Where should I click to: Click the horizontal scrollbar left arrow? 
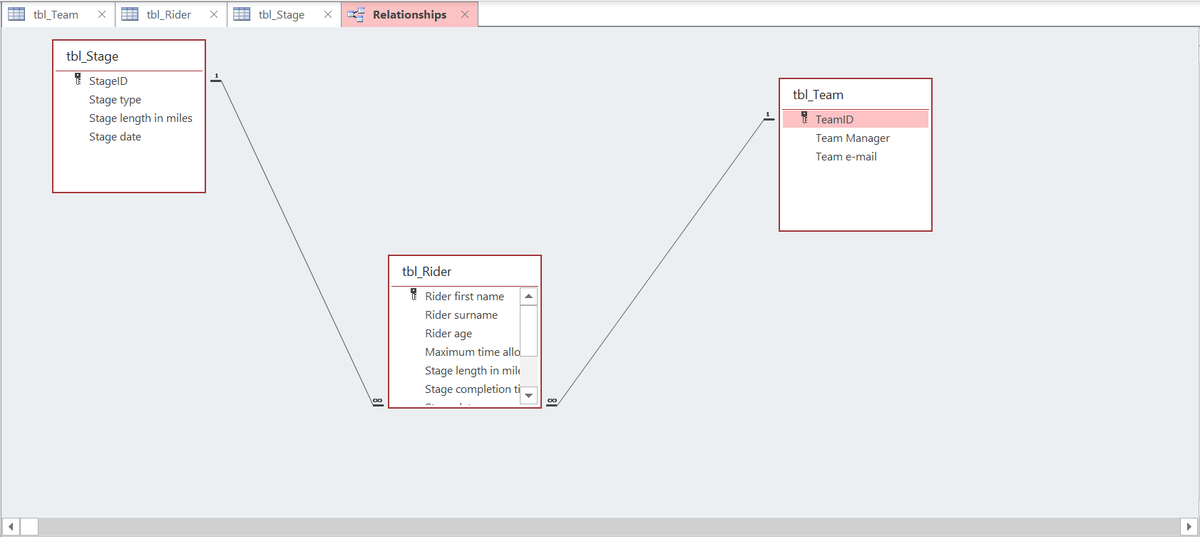(x=11, y=526)
